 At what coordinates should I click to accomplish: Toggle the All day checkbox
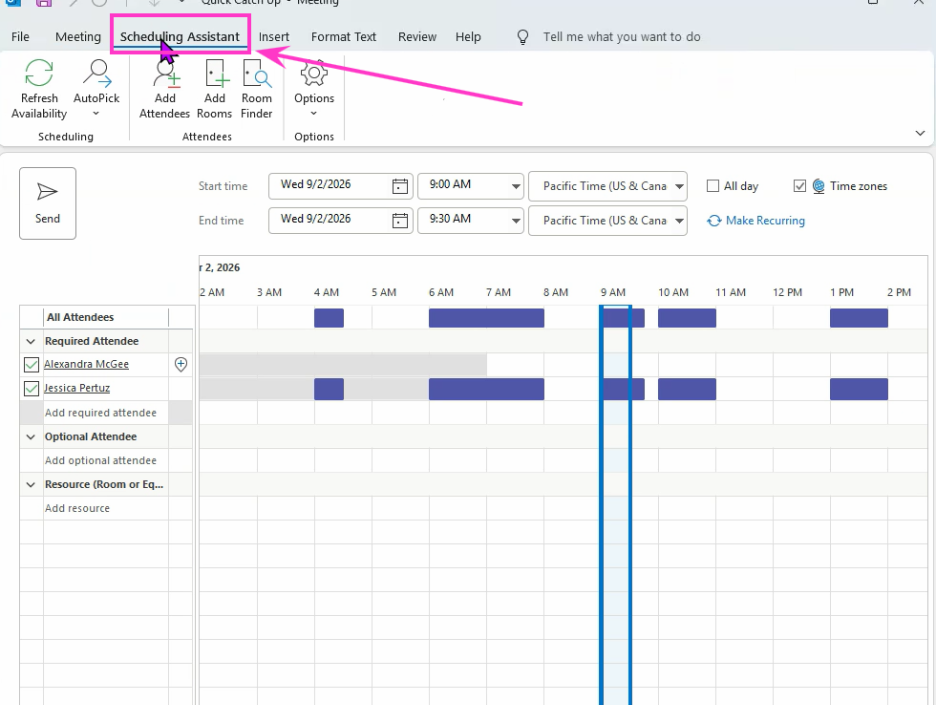713,186
